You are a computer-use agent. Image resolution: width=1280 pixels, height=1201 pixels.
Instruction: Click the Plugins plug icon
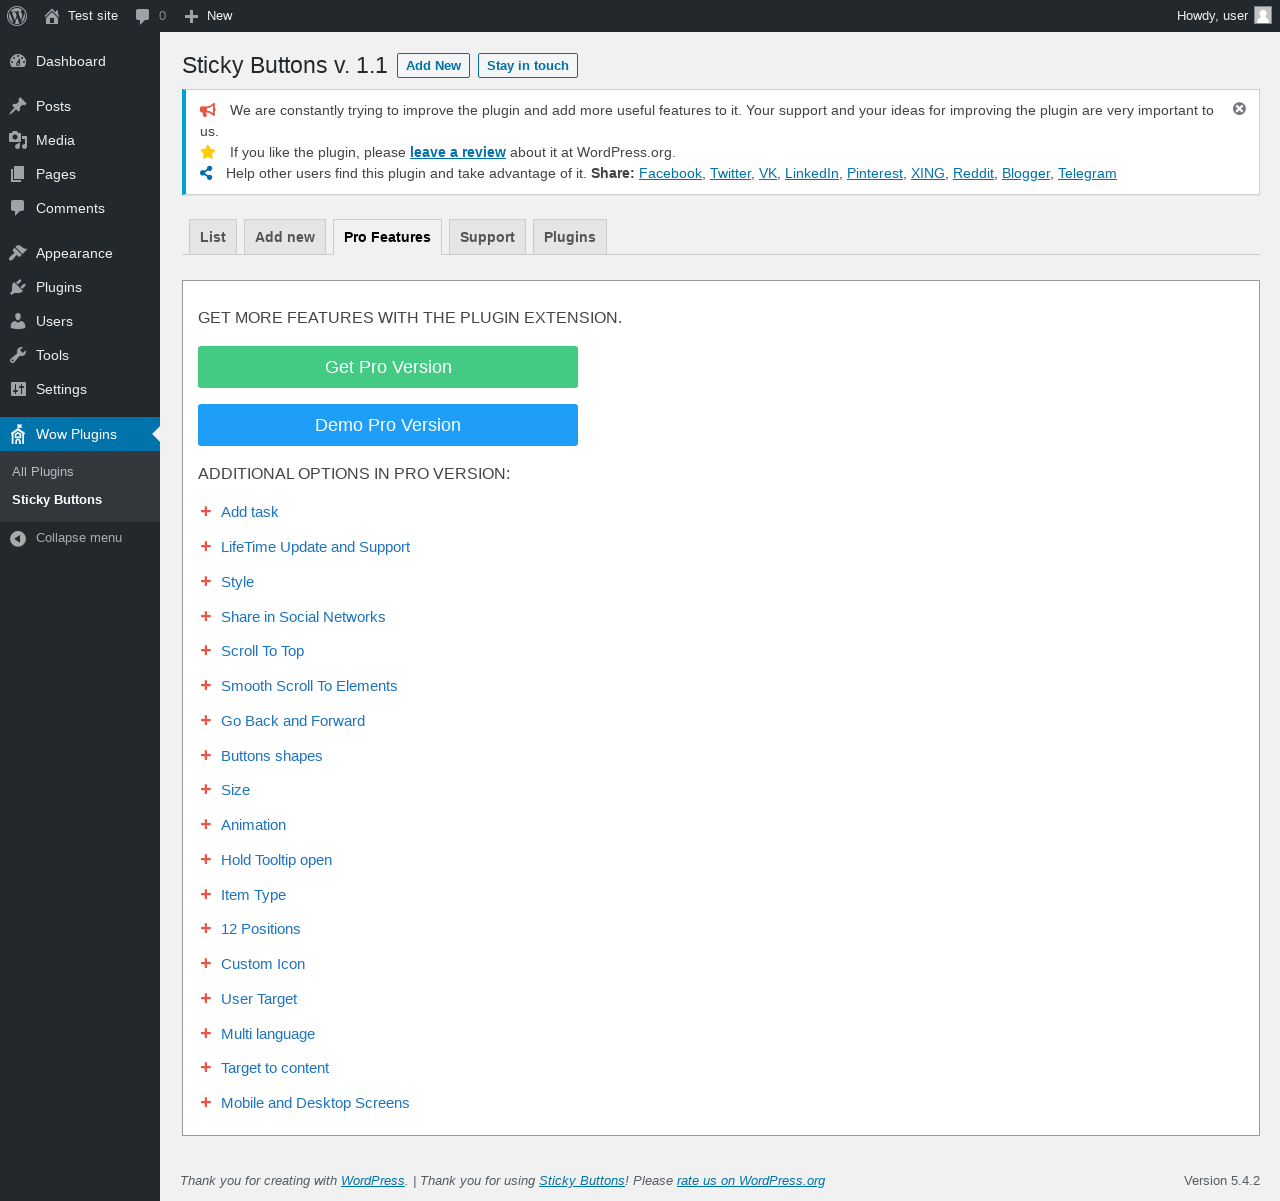(x=18, y=287)
